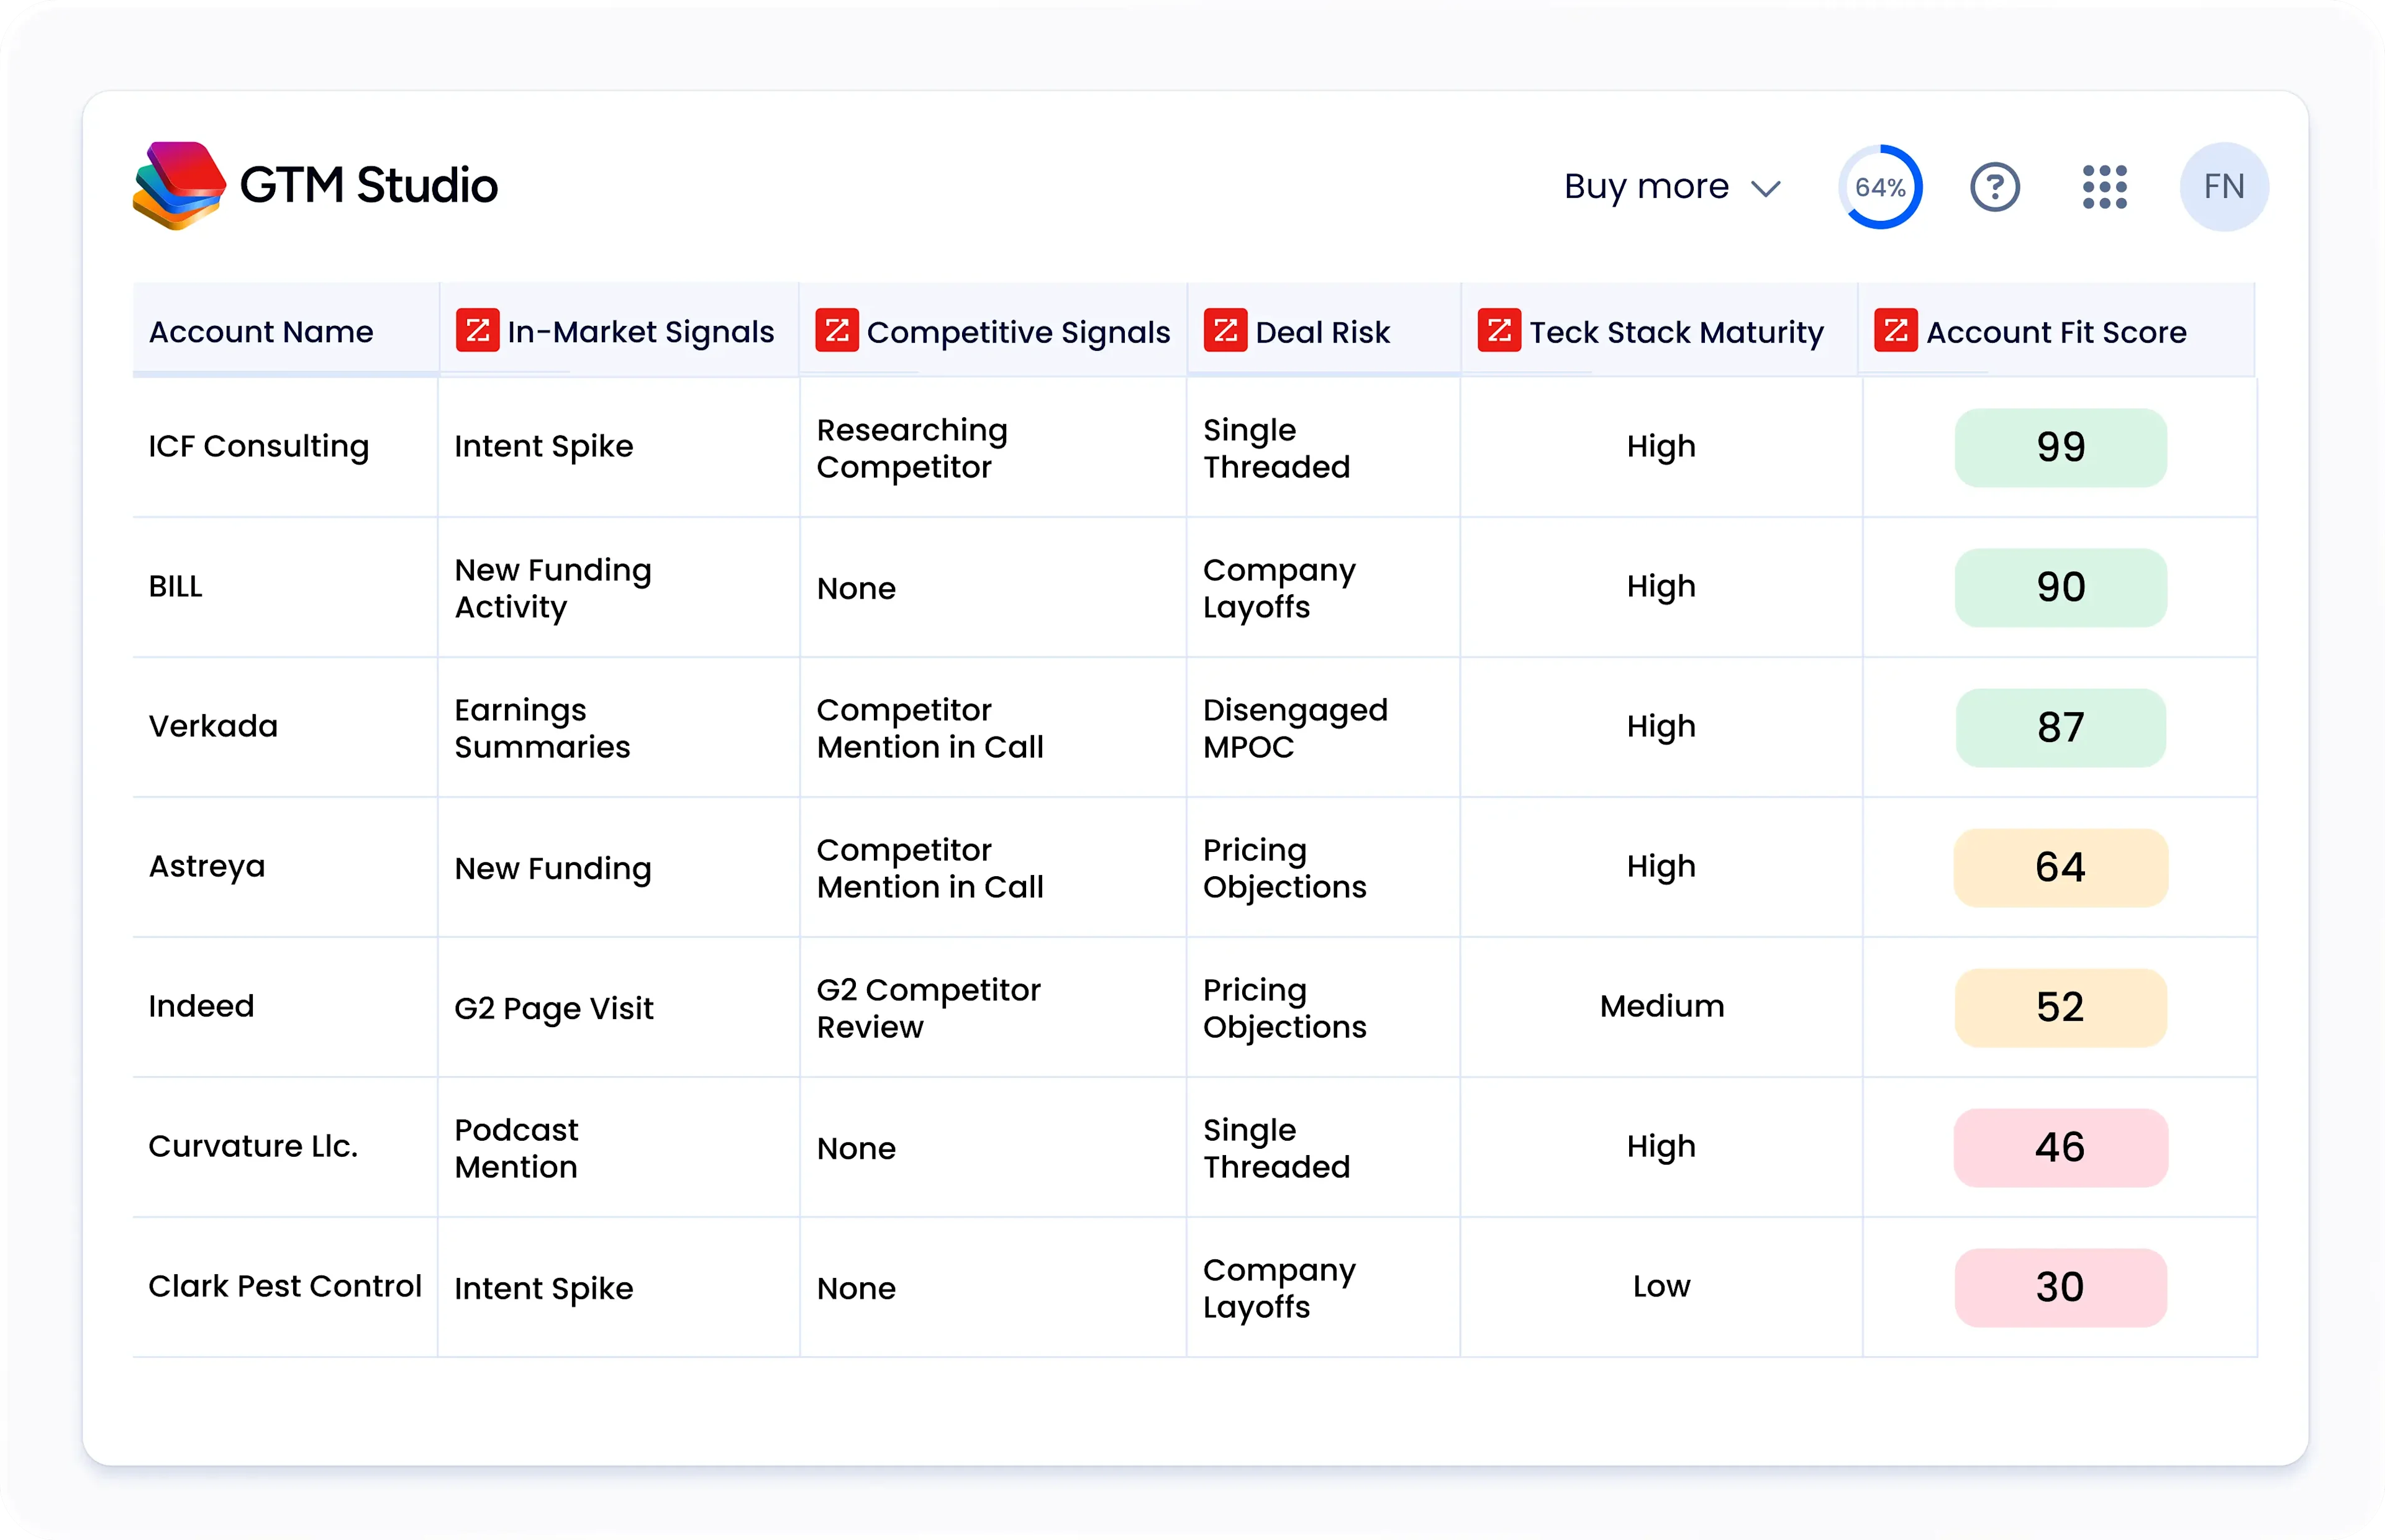Select the Competitive Signals column header
This screenshot has width=2385, height=1540.
(x=993, y=331)
